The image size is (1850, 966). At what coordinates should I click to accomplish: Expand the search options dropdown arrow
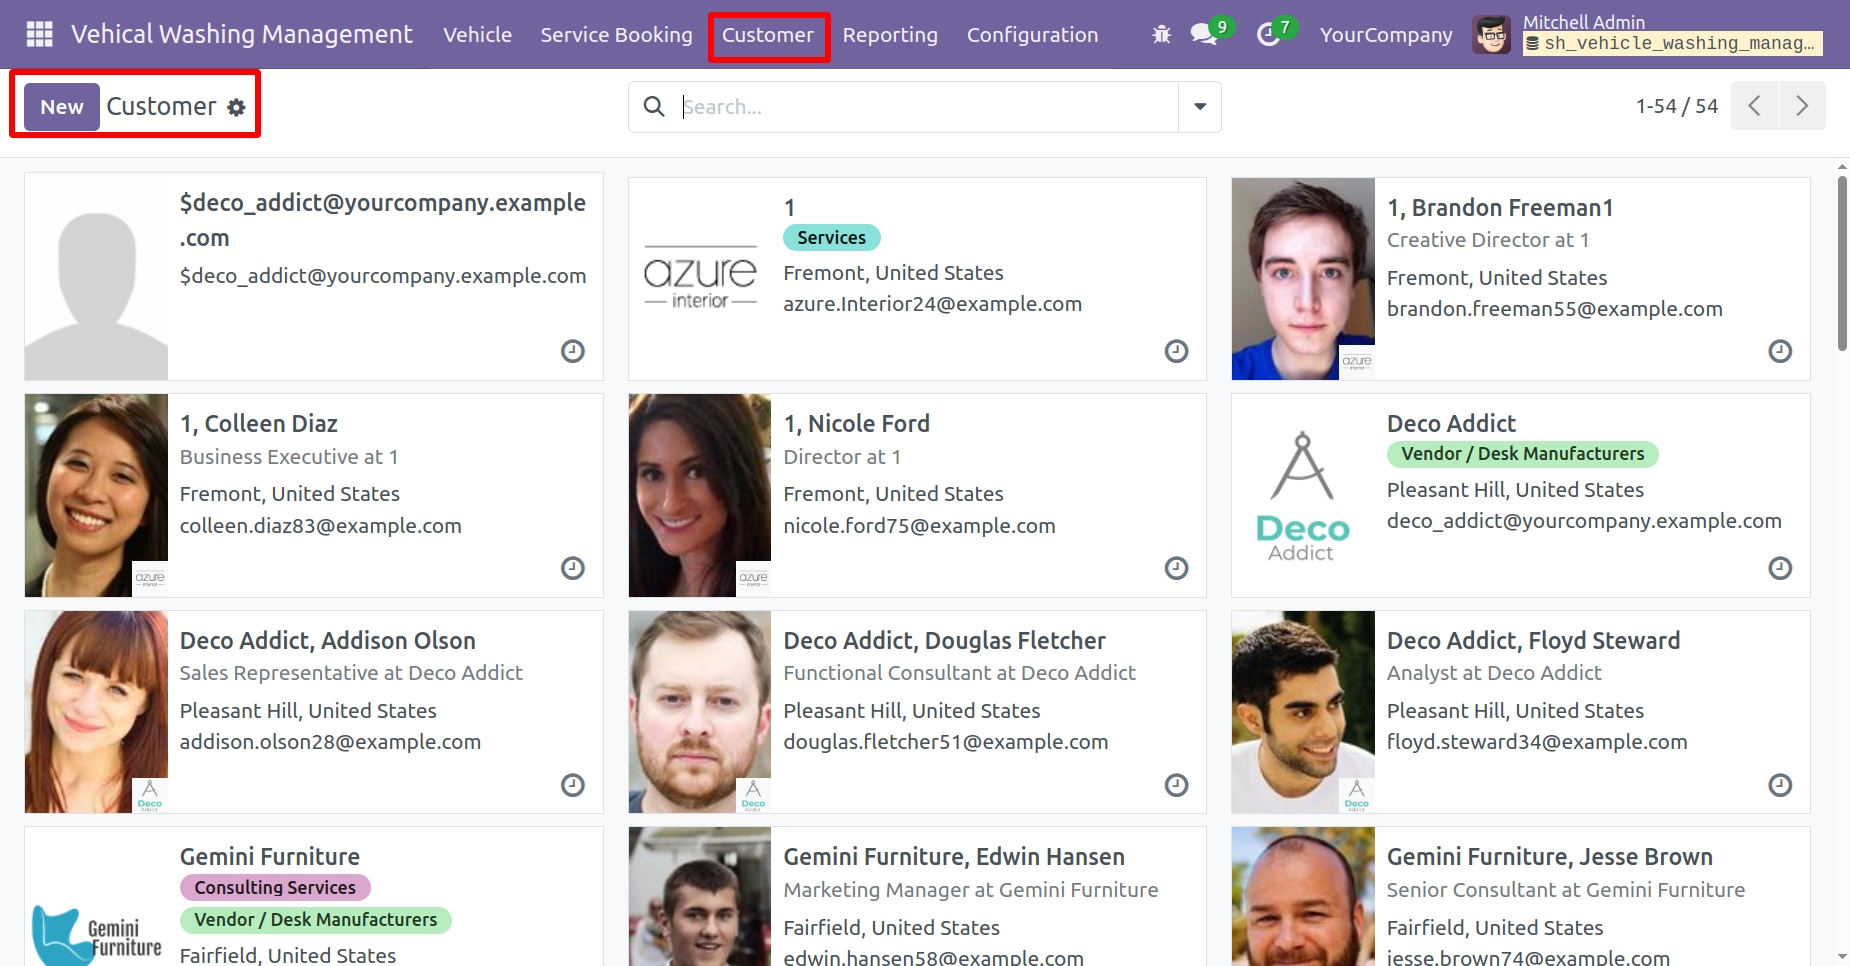(1200, 107)
